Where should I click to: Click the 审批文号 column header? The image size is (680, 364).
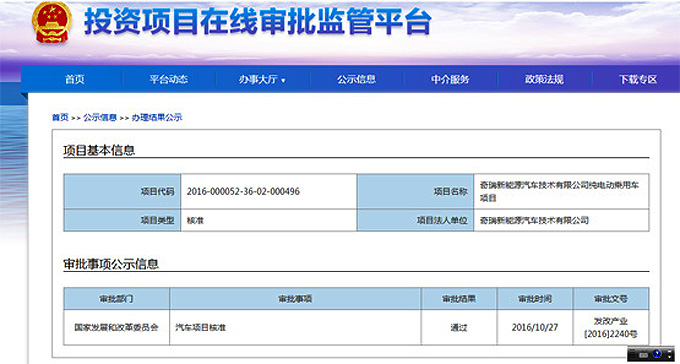point(611,298)
